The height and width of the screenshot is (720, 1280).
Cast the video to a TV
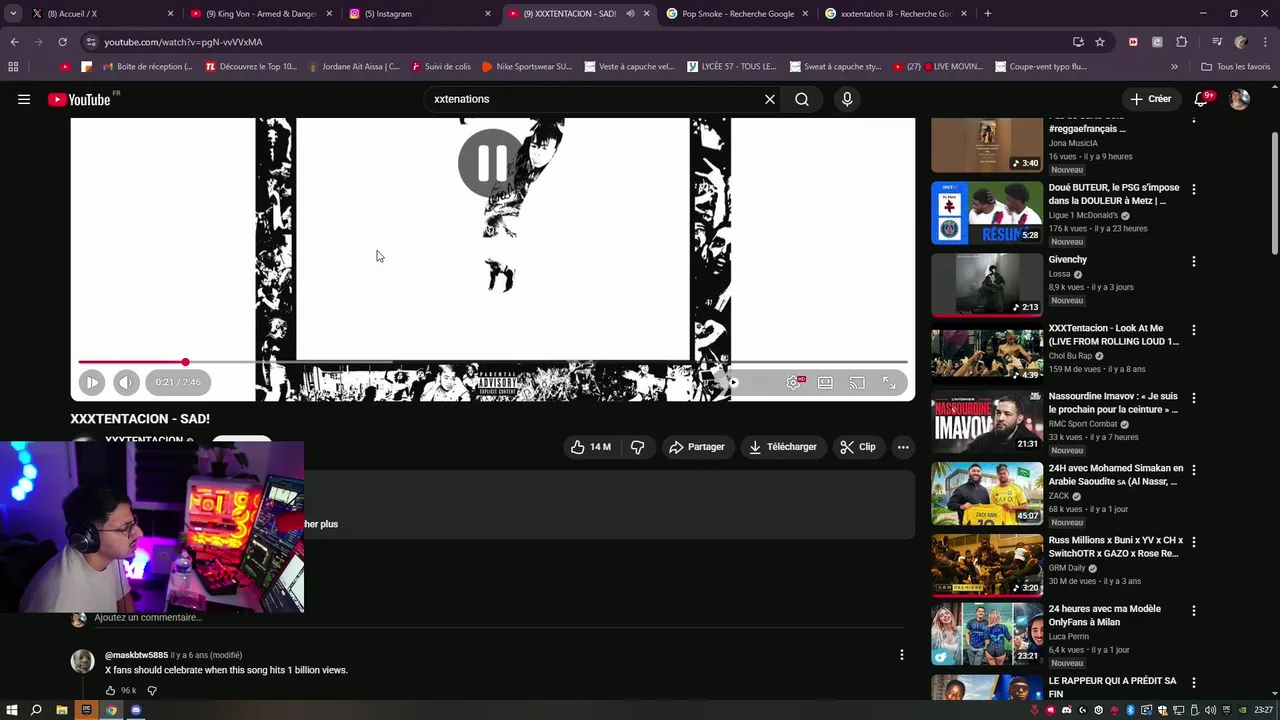tap(857, 382)
